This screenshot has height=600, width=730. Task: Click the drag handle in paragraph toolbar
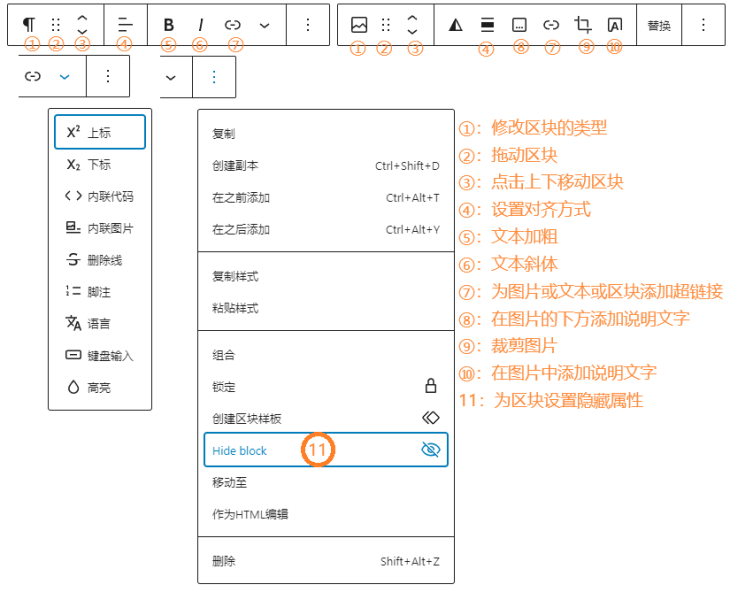point(56,24)
